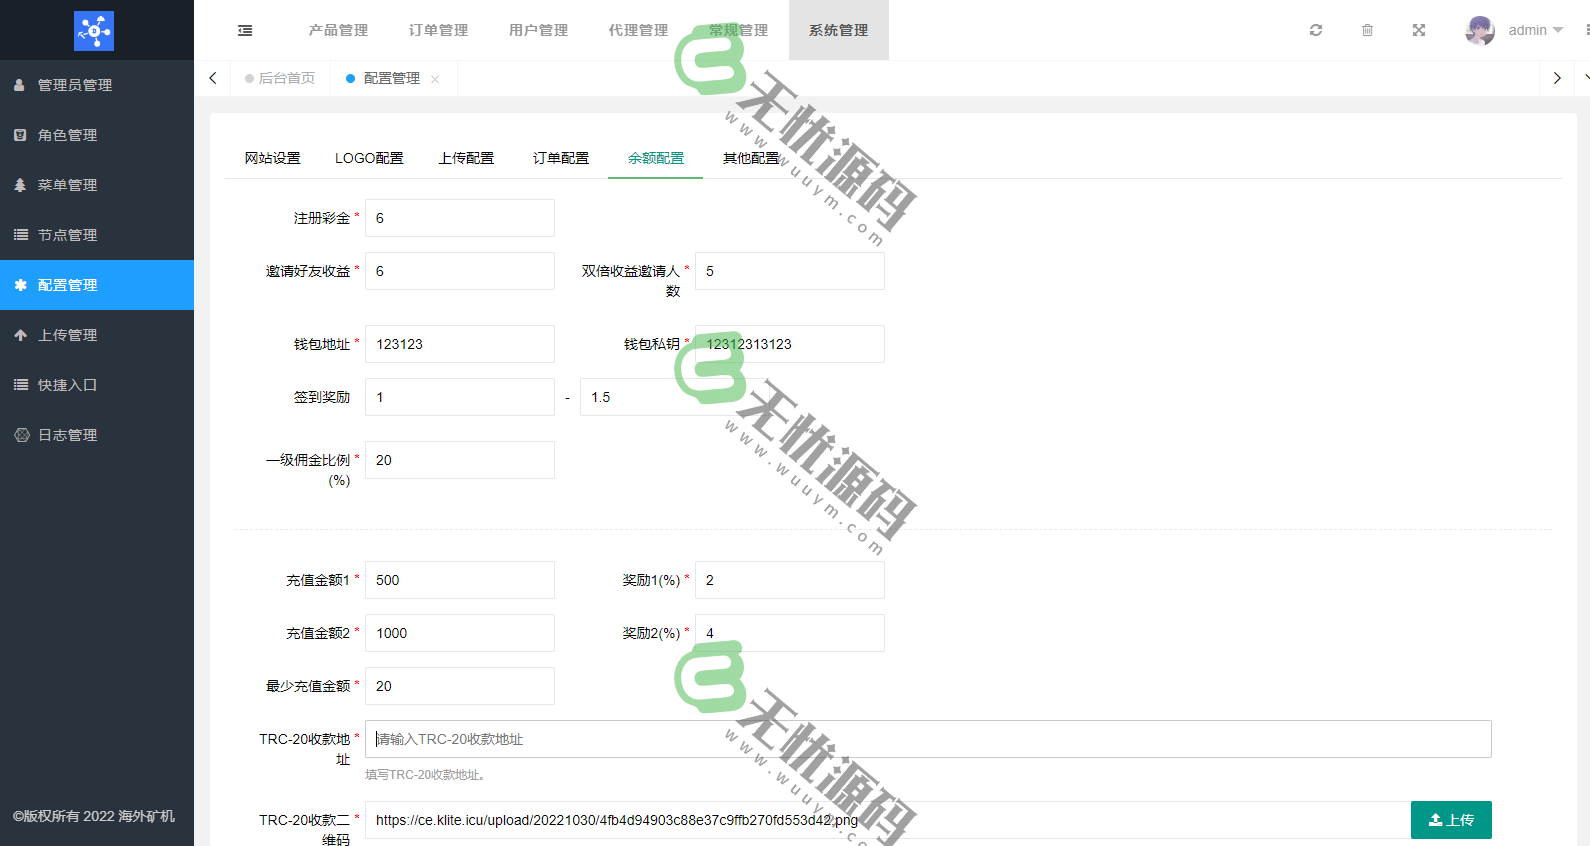Open 产品管理 in the top menu
The width and height of the screenshot is (1590, 846).
339,30
